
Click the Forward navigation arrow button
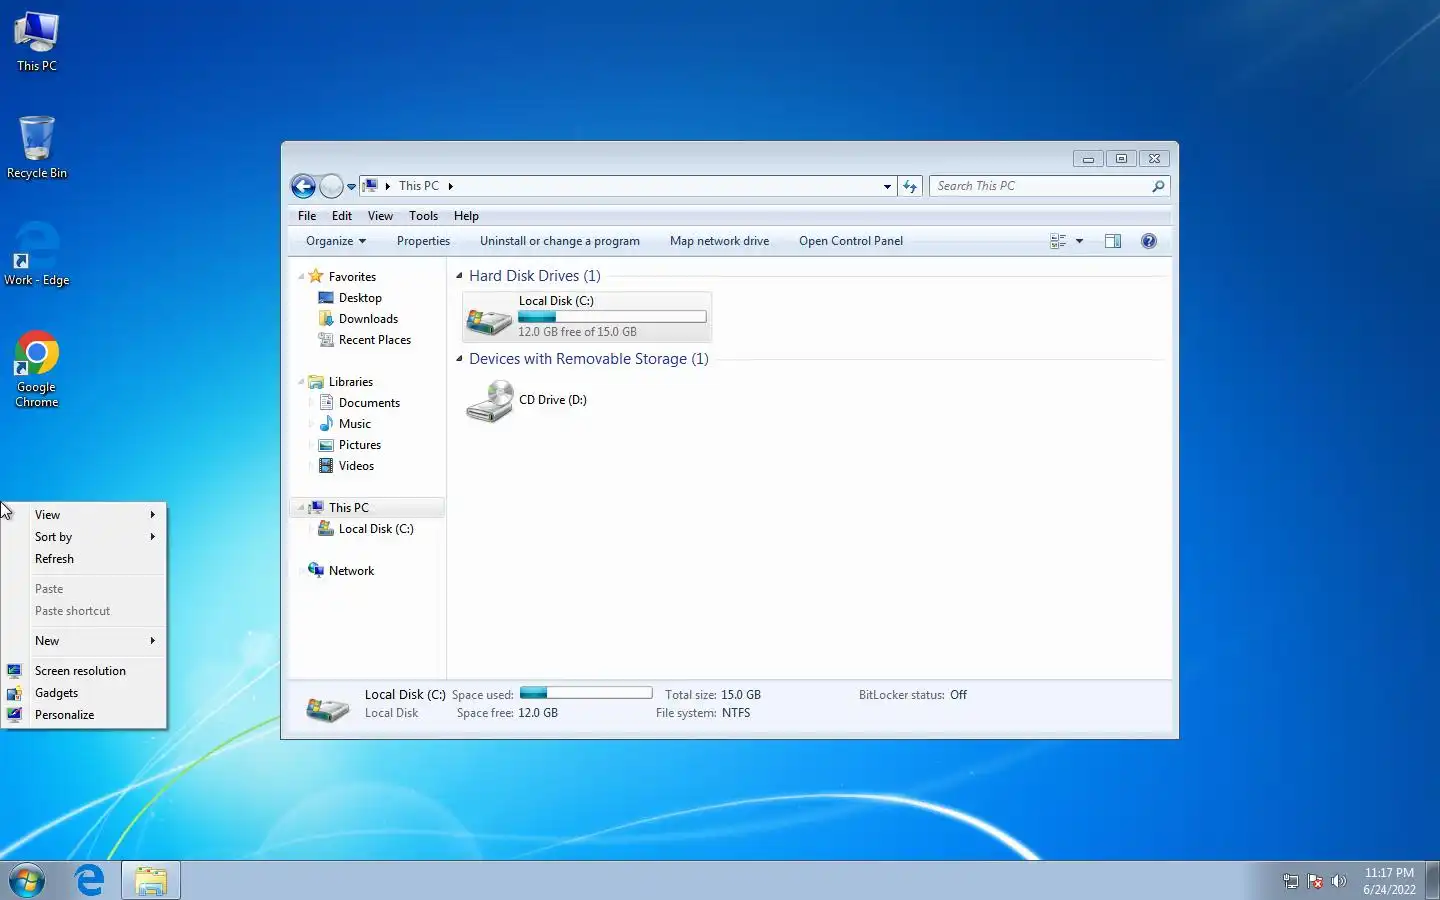(x=331, y=186)
